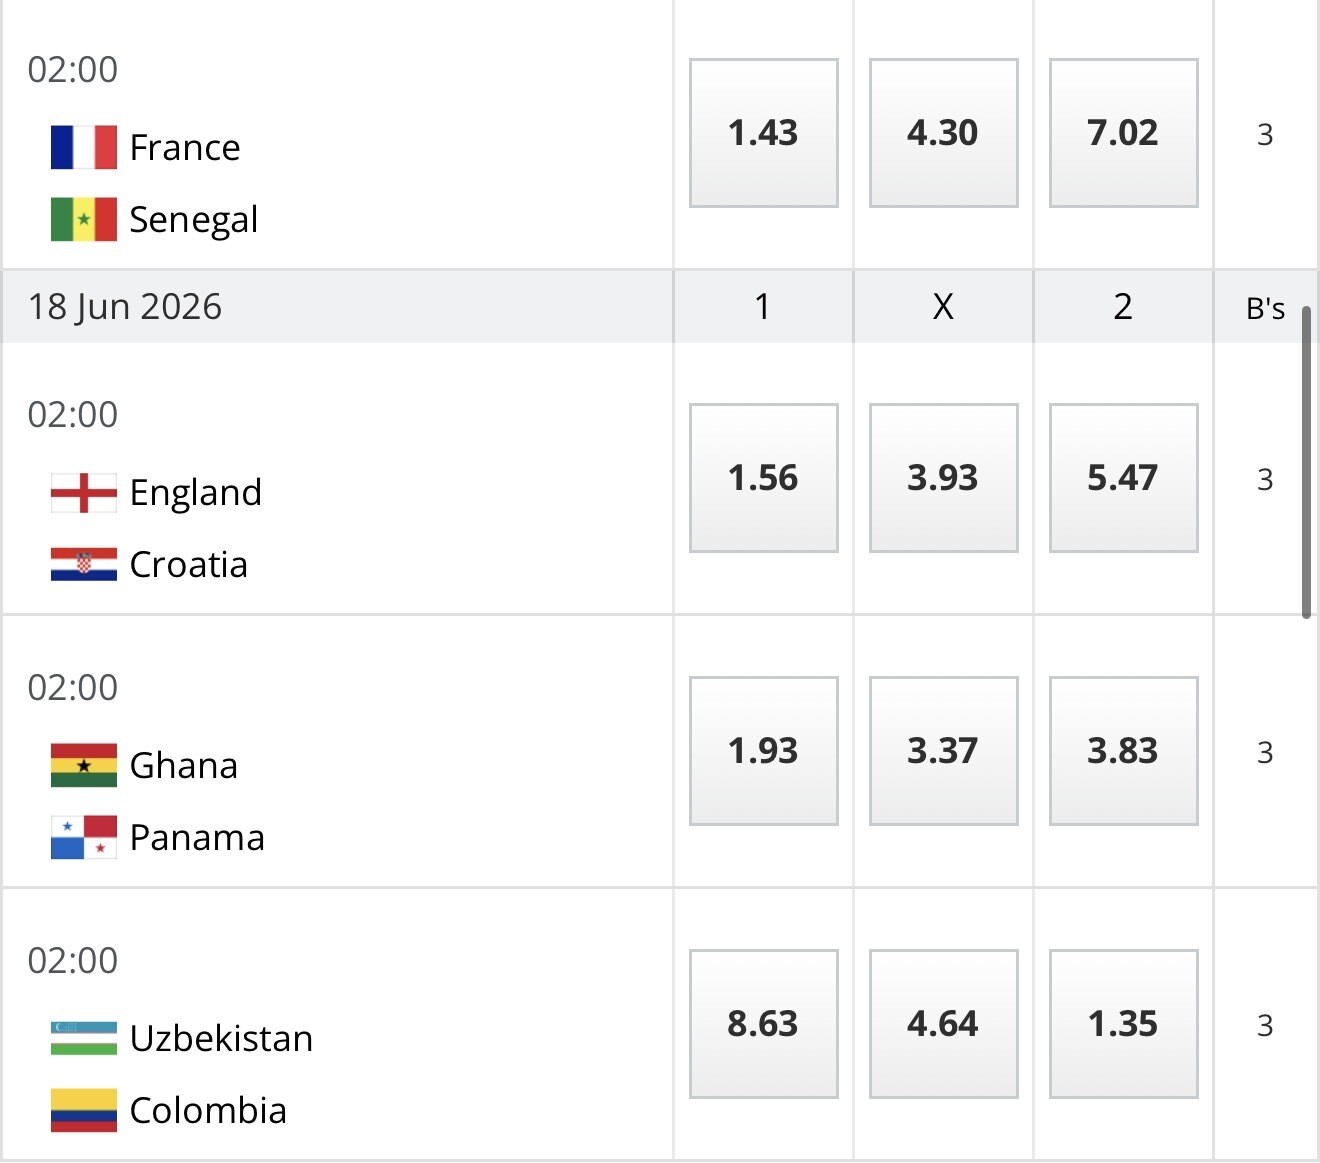
Task: Click the Panama flag icon
Action: pos(84,837)
